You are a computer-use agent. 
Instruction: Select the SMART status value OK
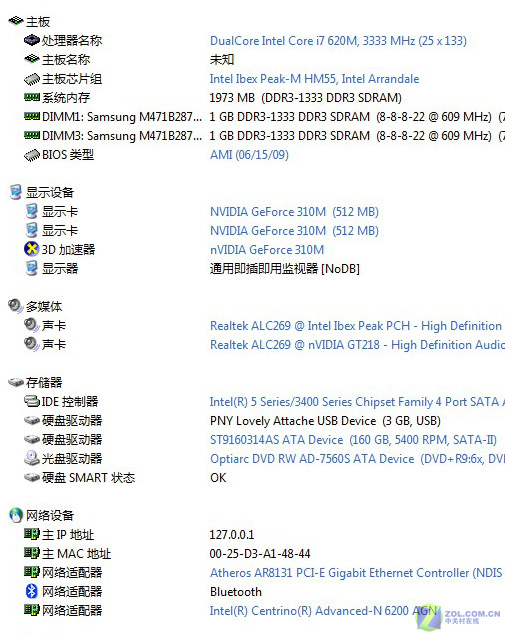(218, 478)
